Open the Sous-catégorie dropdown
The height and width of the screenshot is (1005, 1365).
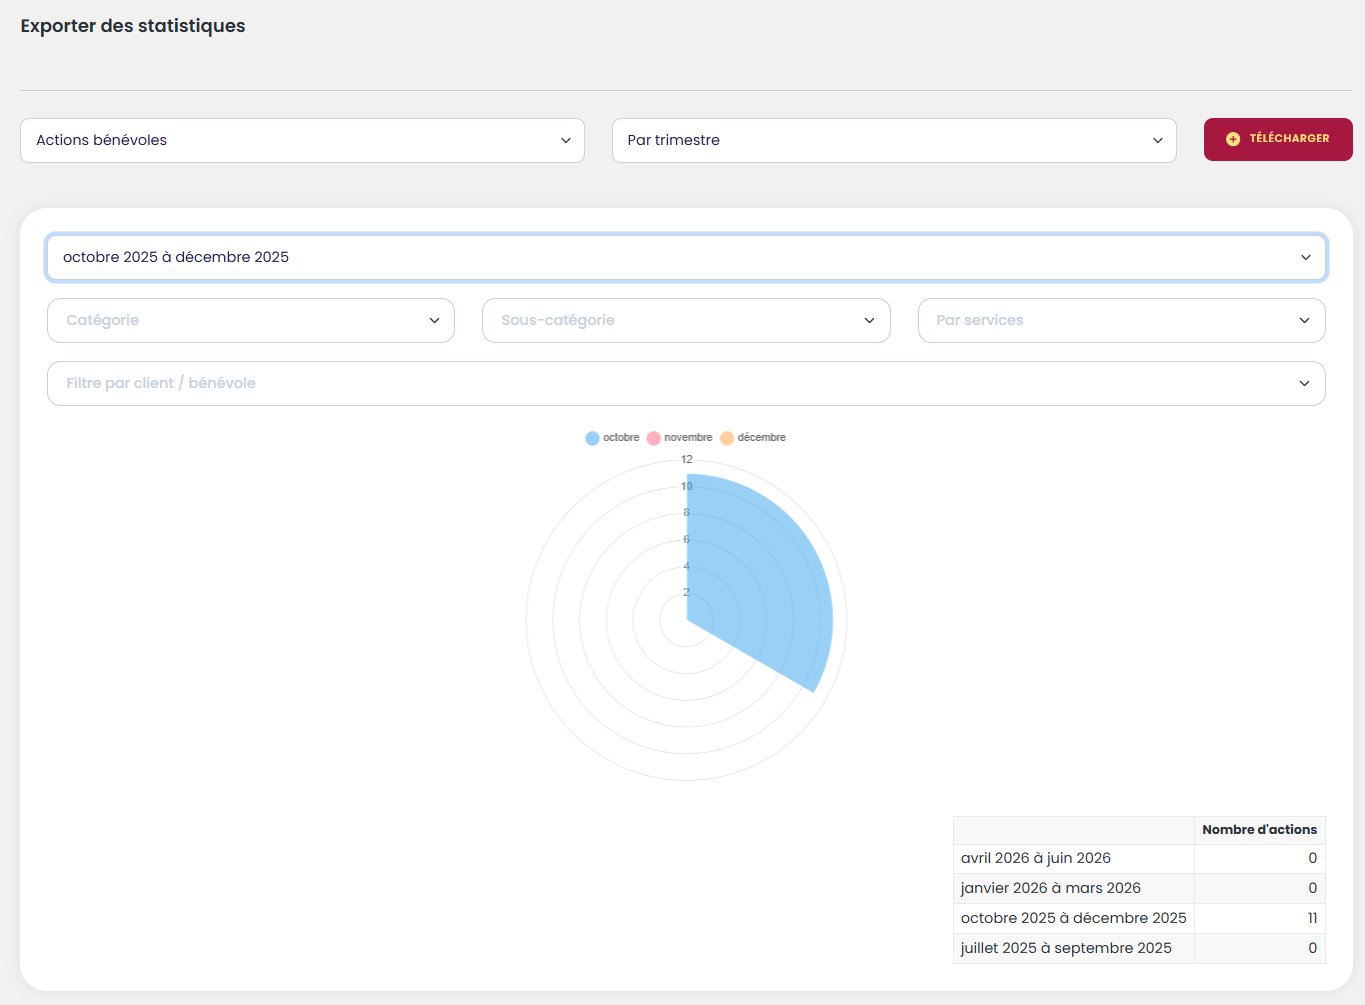coord(685,321)
